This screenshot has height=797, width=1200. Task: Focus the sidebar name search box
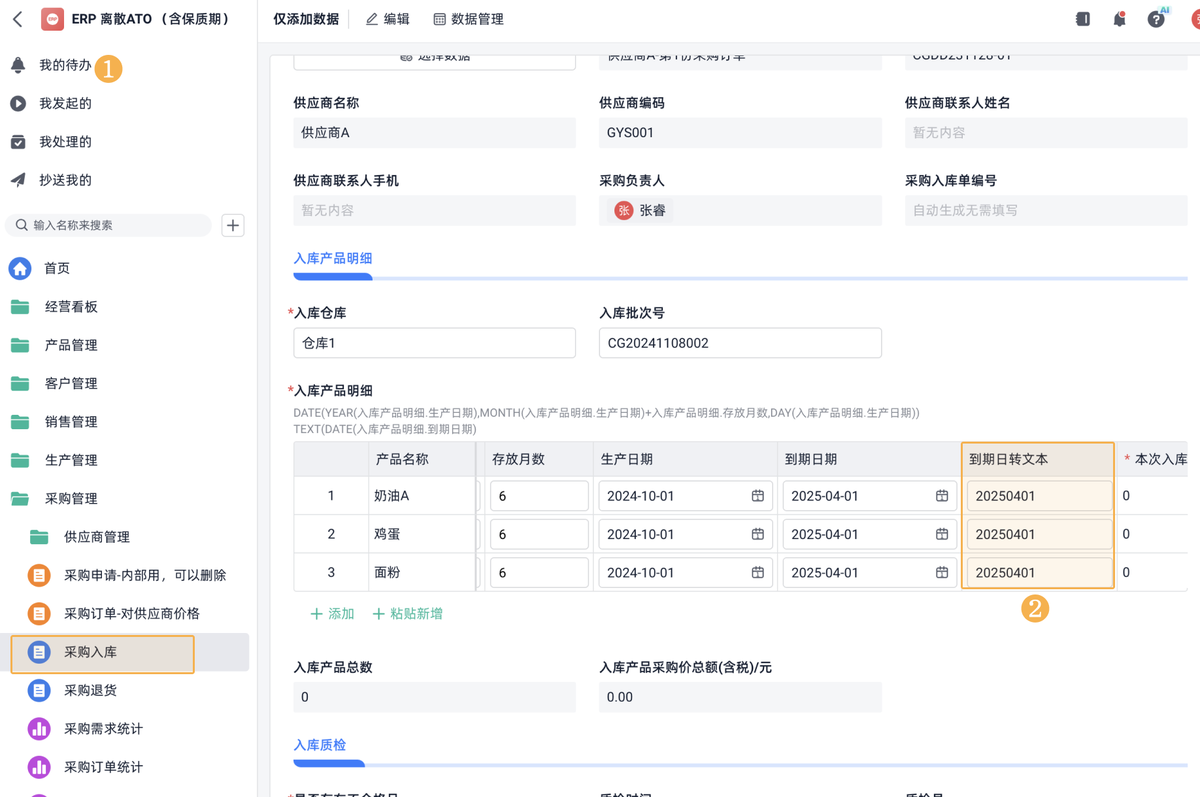pos(110,225)
